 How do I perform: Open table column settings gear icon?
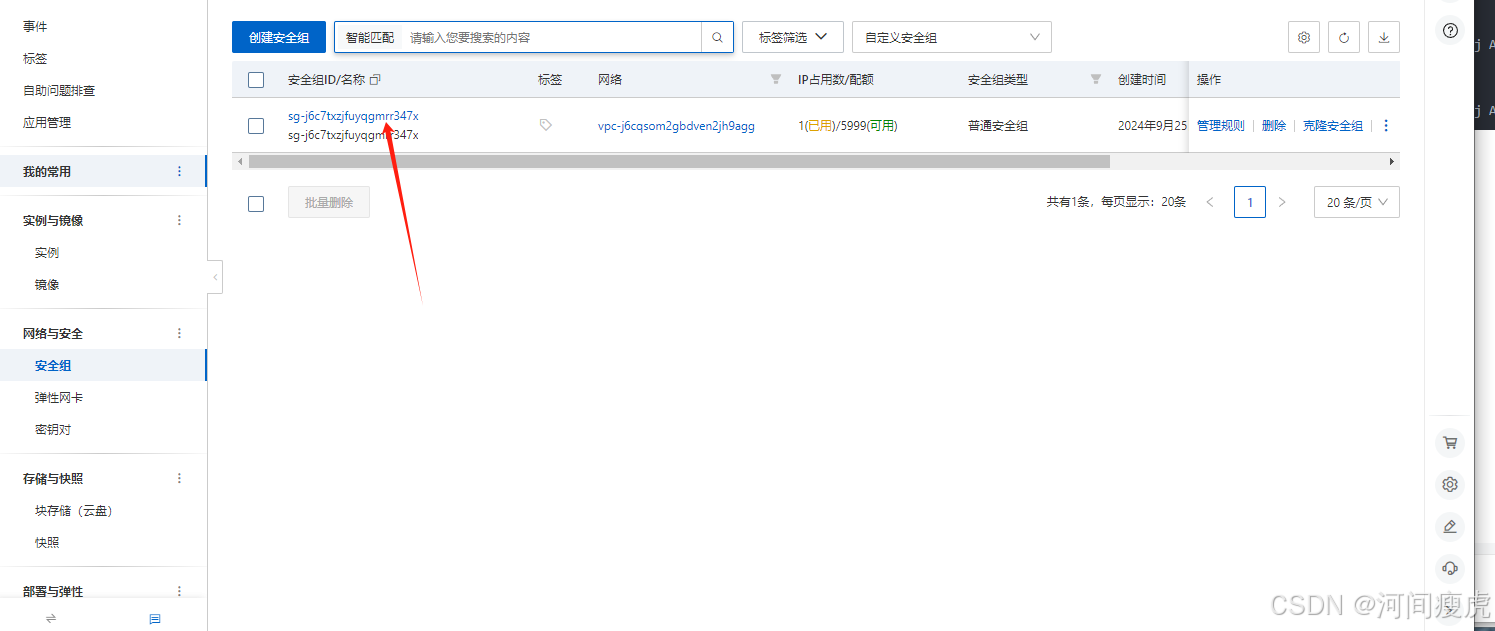click(1304, 38)
